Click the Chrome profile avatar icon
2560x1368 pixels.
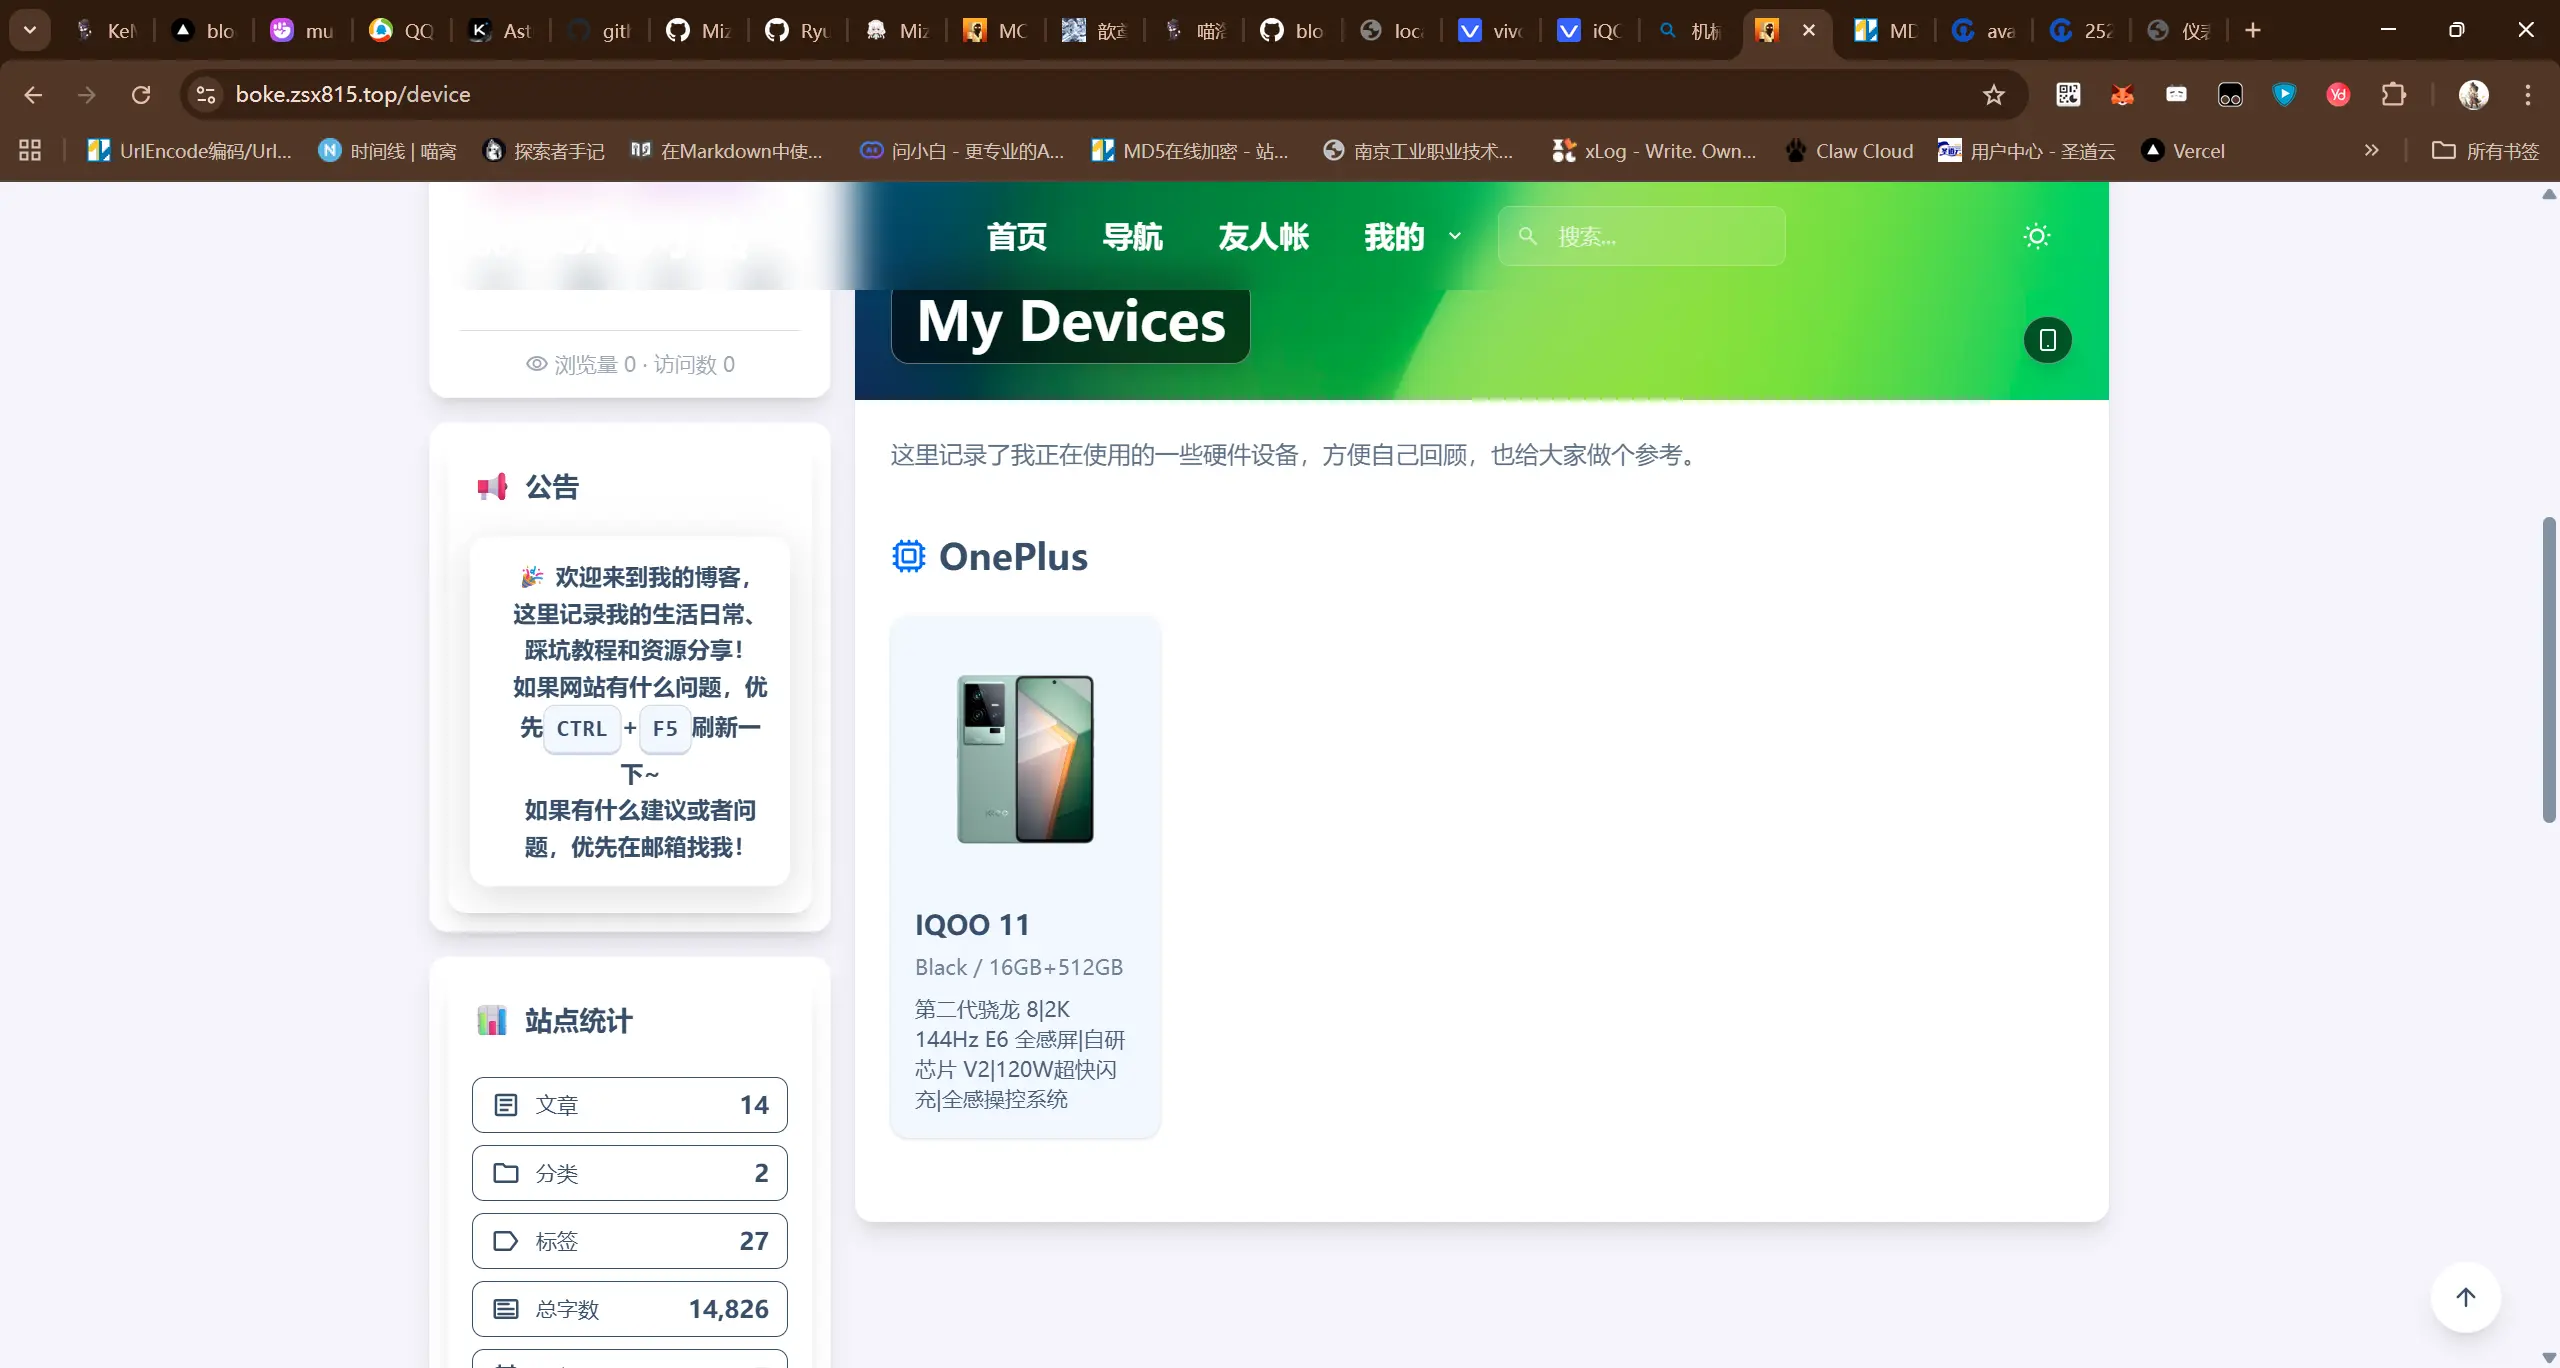tap(2475, 94)
